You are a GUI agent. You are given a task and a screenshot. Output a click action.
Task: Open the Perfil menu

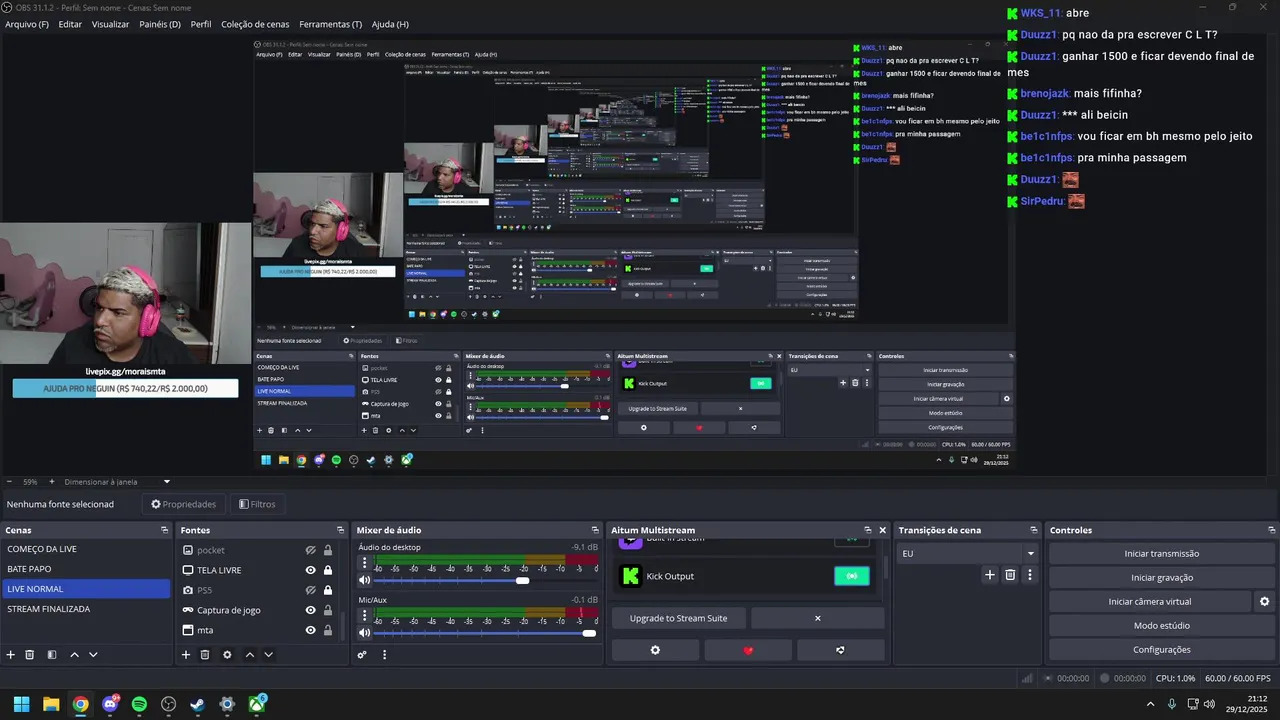point(201,24)
